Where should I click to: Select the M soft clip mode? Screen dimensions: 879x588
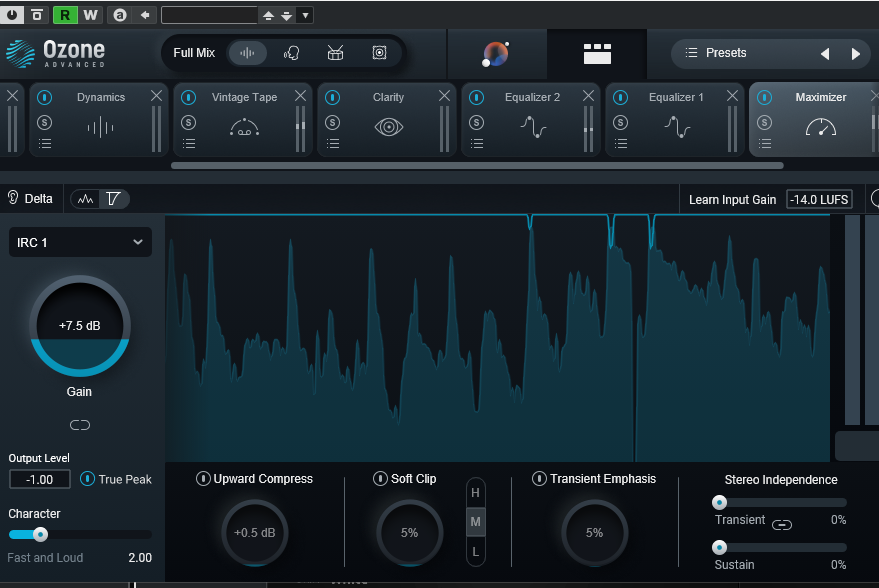click(475, 522)
